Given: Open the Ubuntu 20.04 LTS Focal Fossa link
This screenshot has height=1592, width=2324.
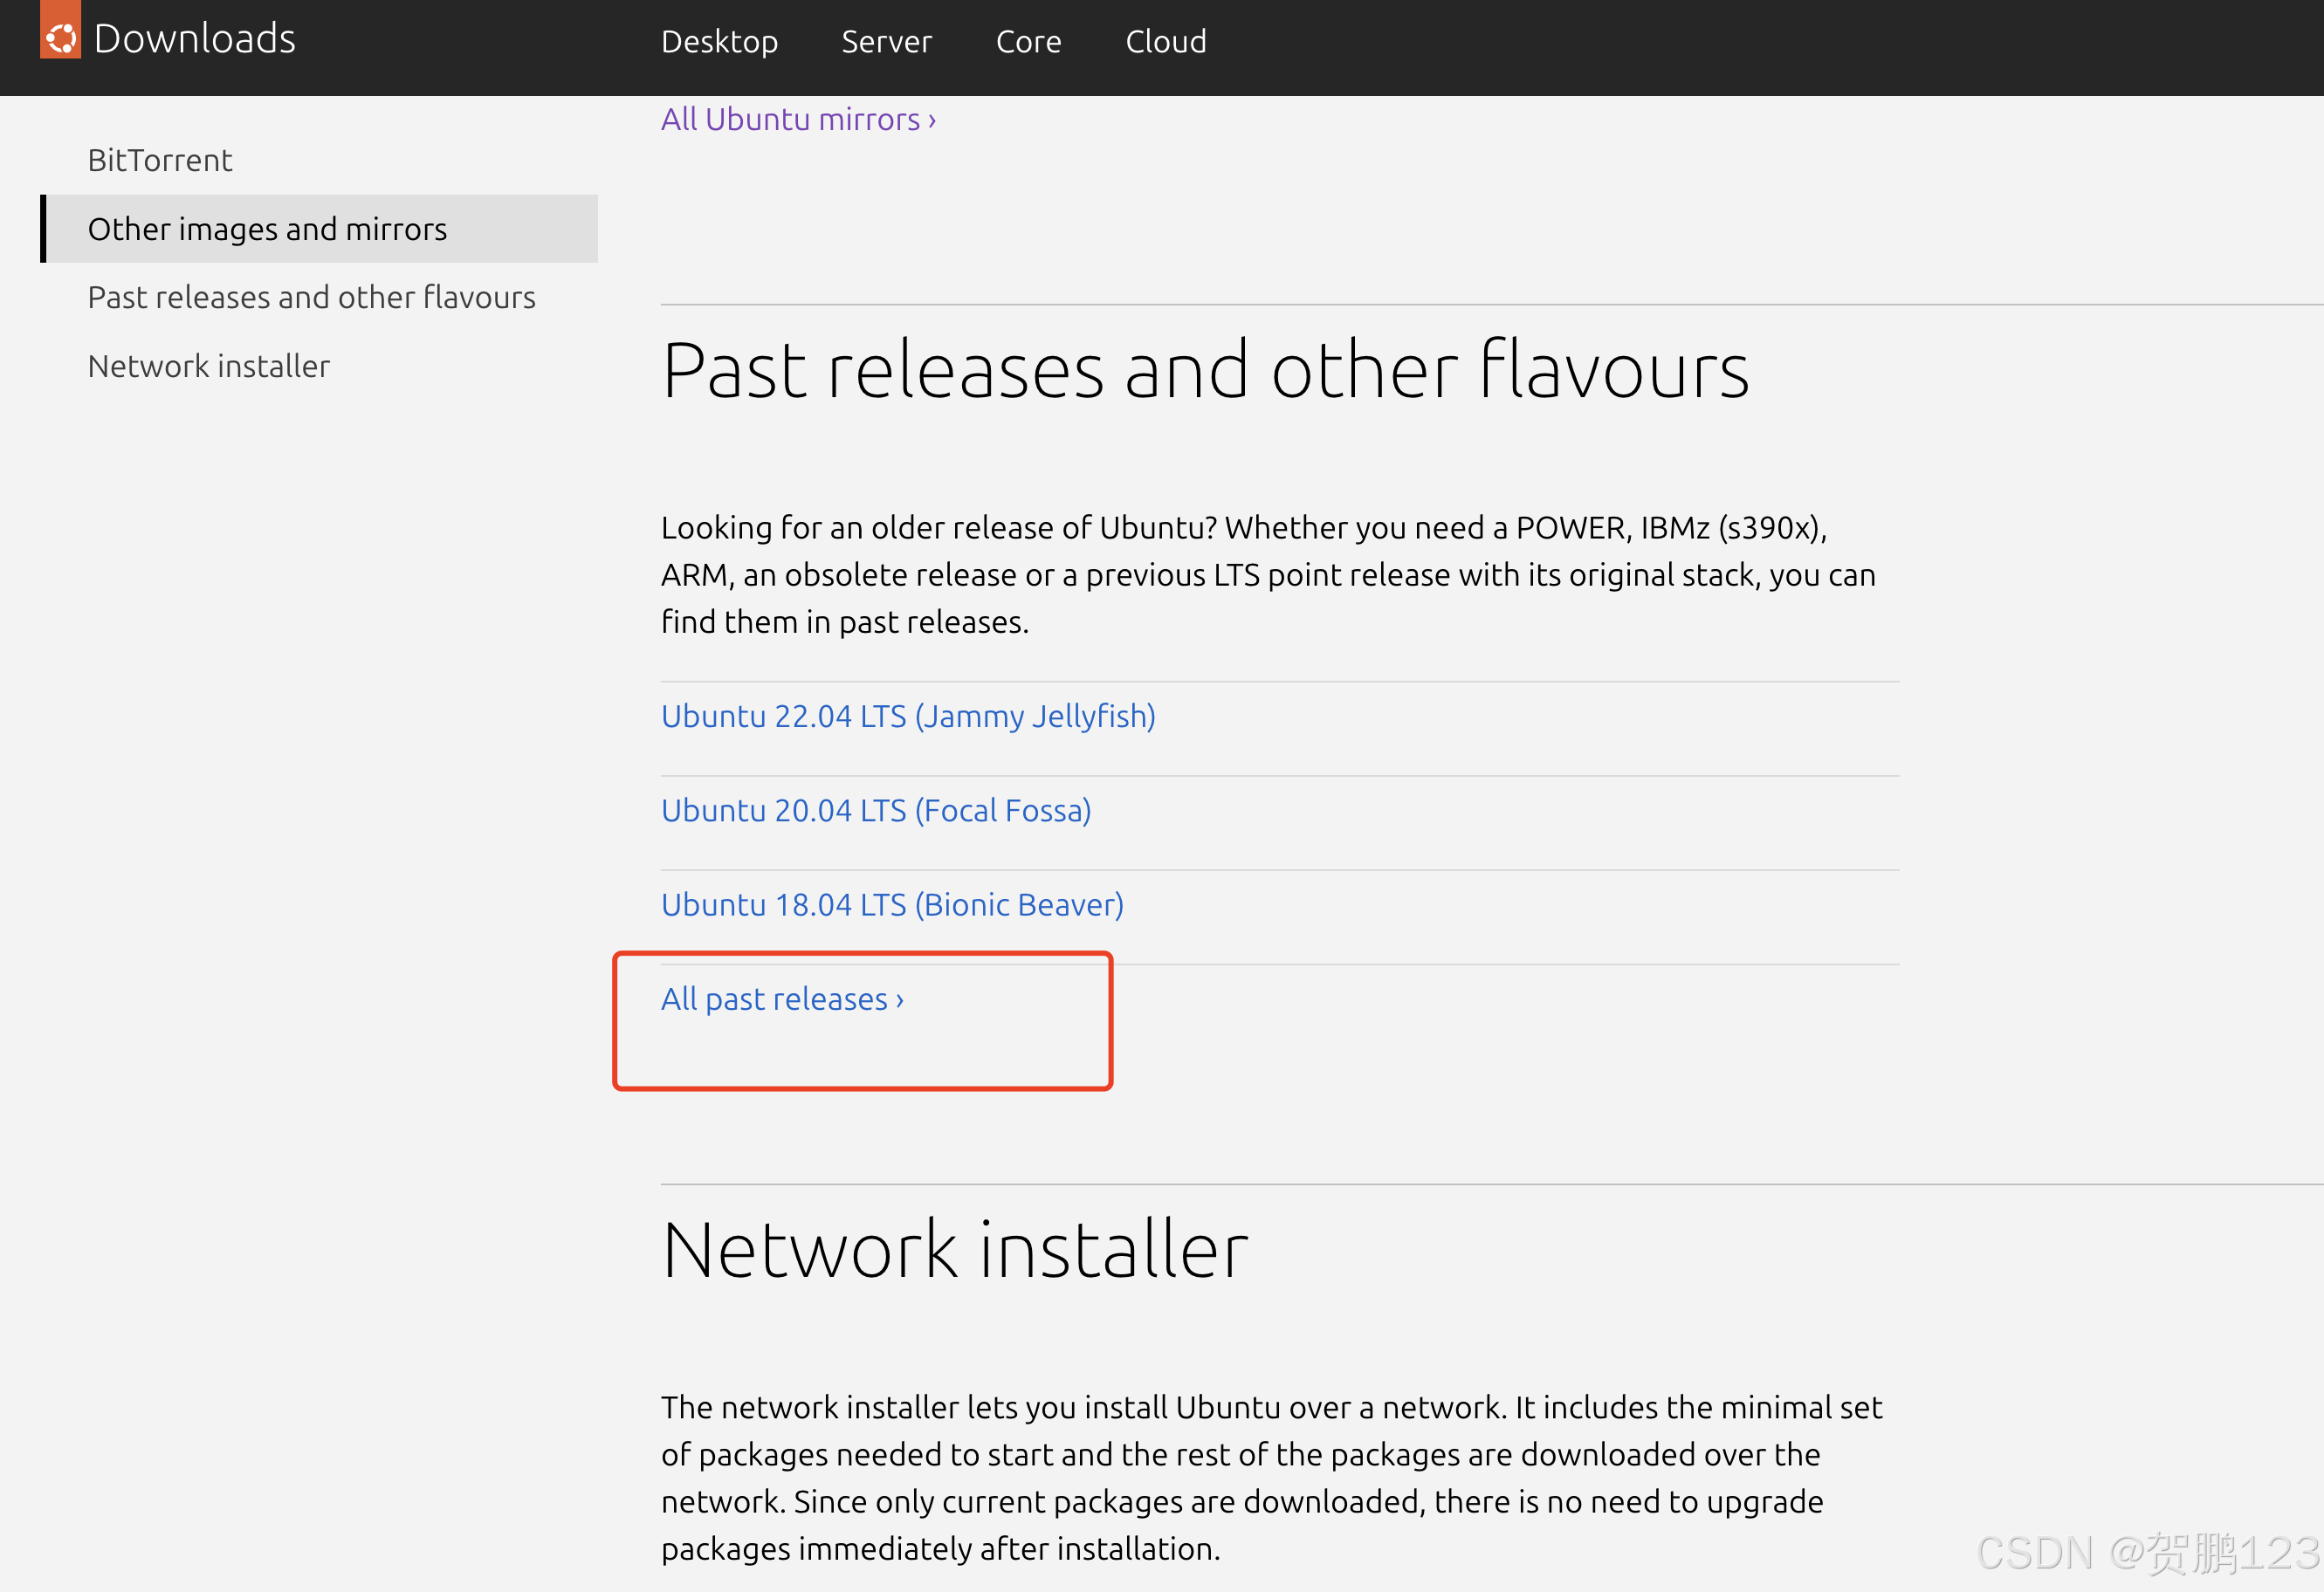Looking at the screenshot, I should click(876, 810).
